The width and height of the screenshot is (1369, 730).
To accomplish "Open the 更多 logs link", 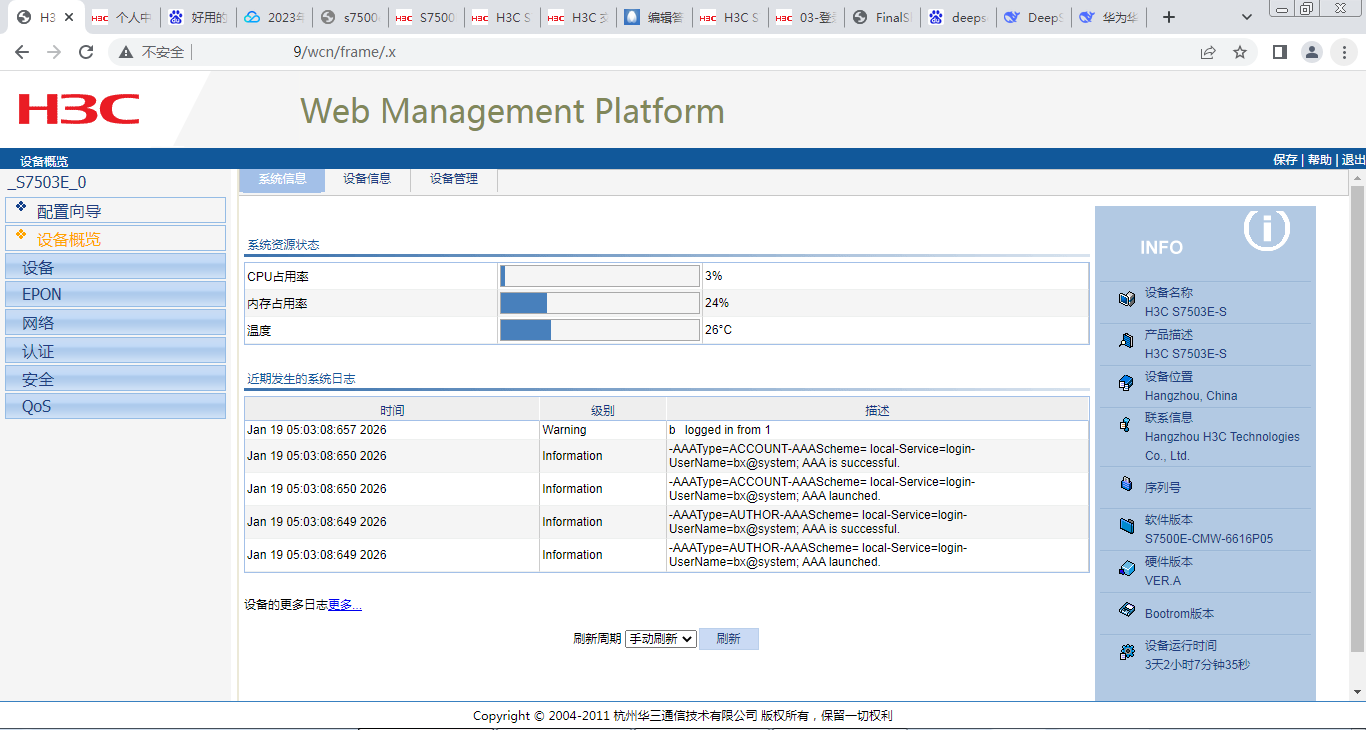I will (345, 605).
